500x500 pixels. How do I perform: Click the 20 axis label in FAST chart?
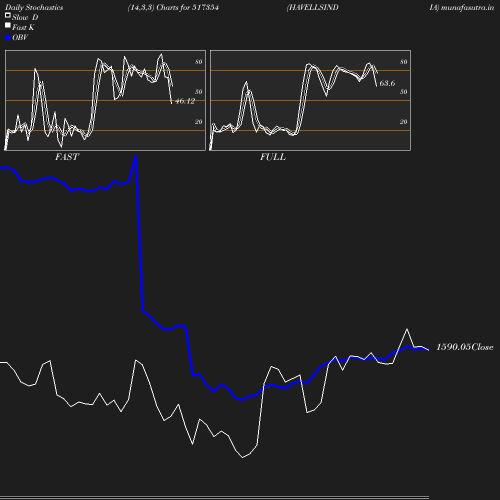click(198, 122)
